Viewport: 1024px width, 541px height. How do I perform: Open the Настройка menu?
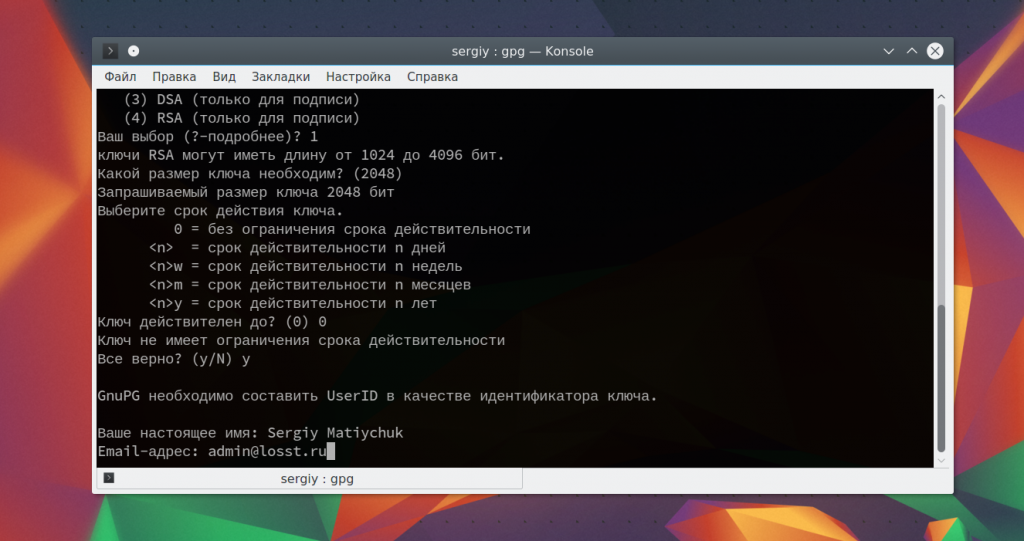click(358, 77)
